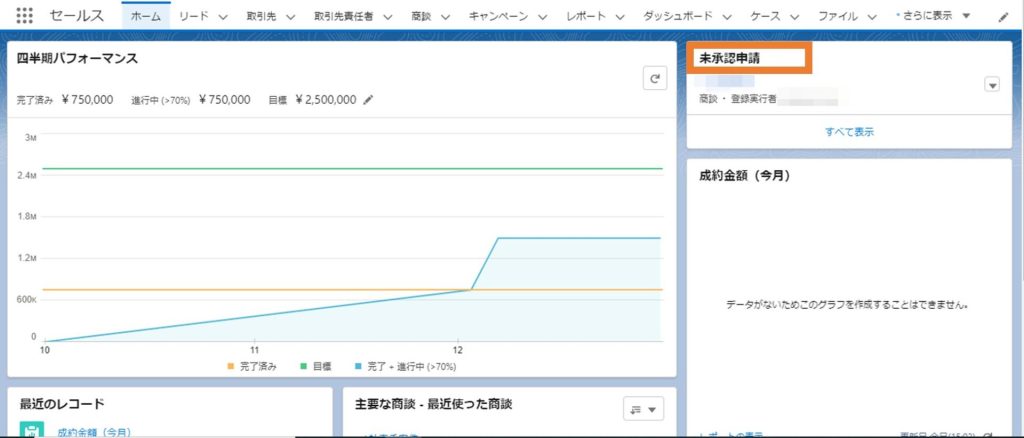Image resolution: width=1024 pixels, height=438 pixels.
Task: Open the レポート tab
Action: pos(586,17)
